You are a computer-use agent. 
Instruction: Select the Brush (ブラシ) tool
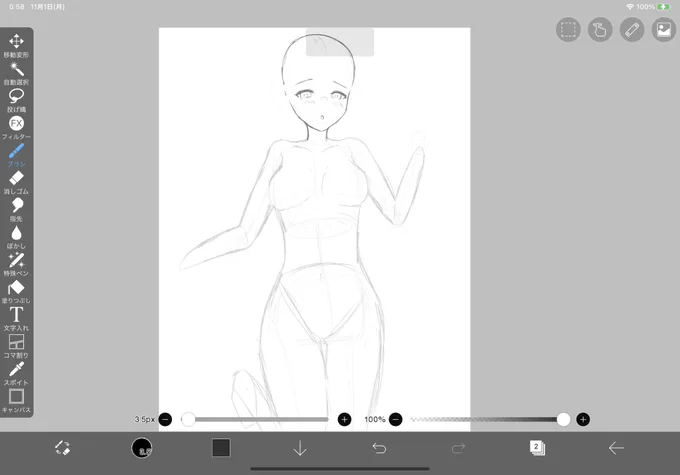tap(16, 155)
